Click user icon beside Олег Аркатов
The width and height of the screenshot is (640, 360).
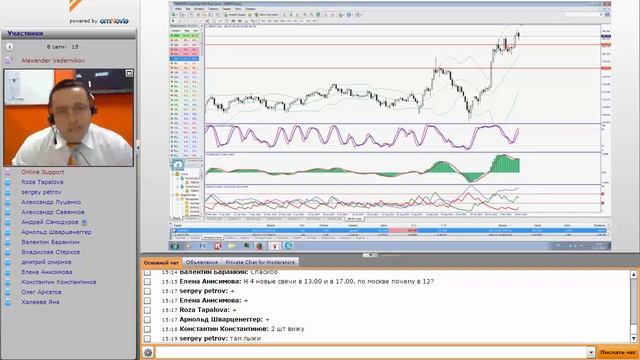(8, 292)
